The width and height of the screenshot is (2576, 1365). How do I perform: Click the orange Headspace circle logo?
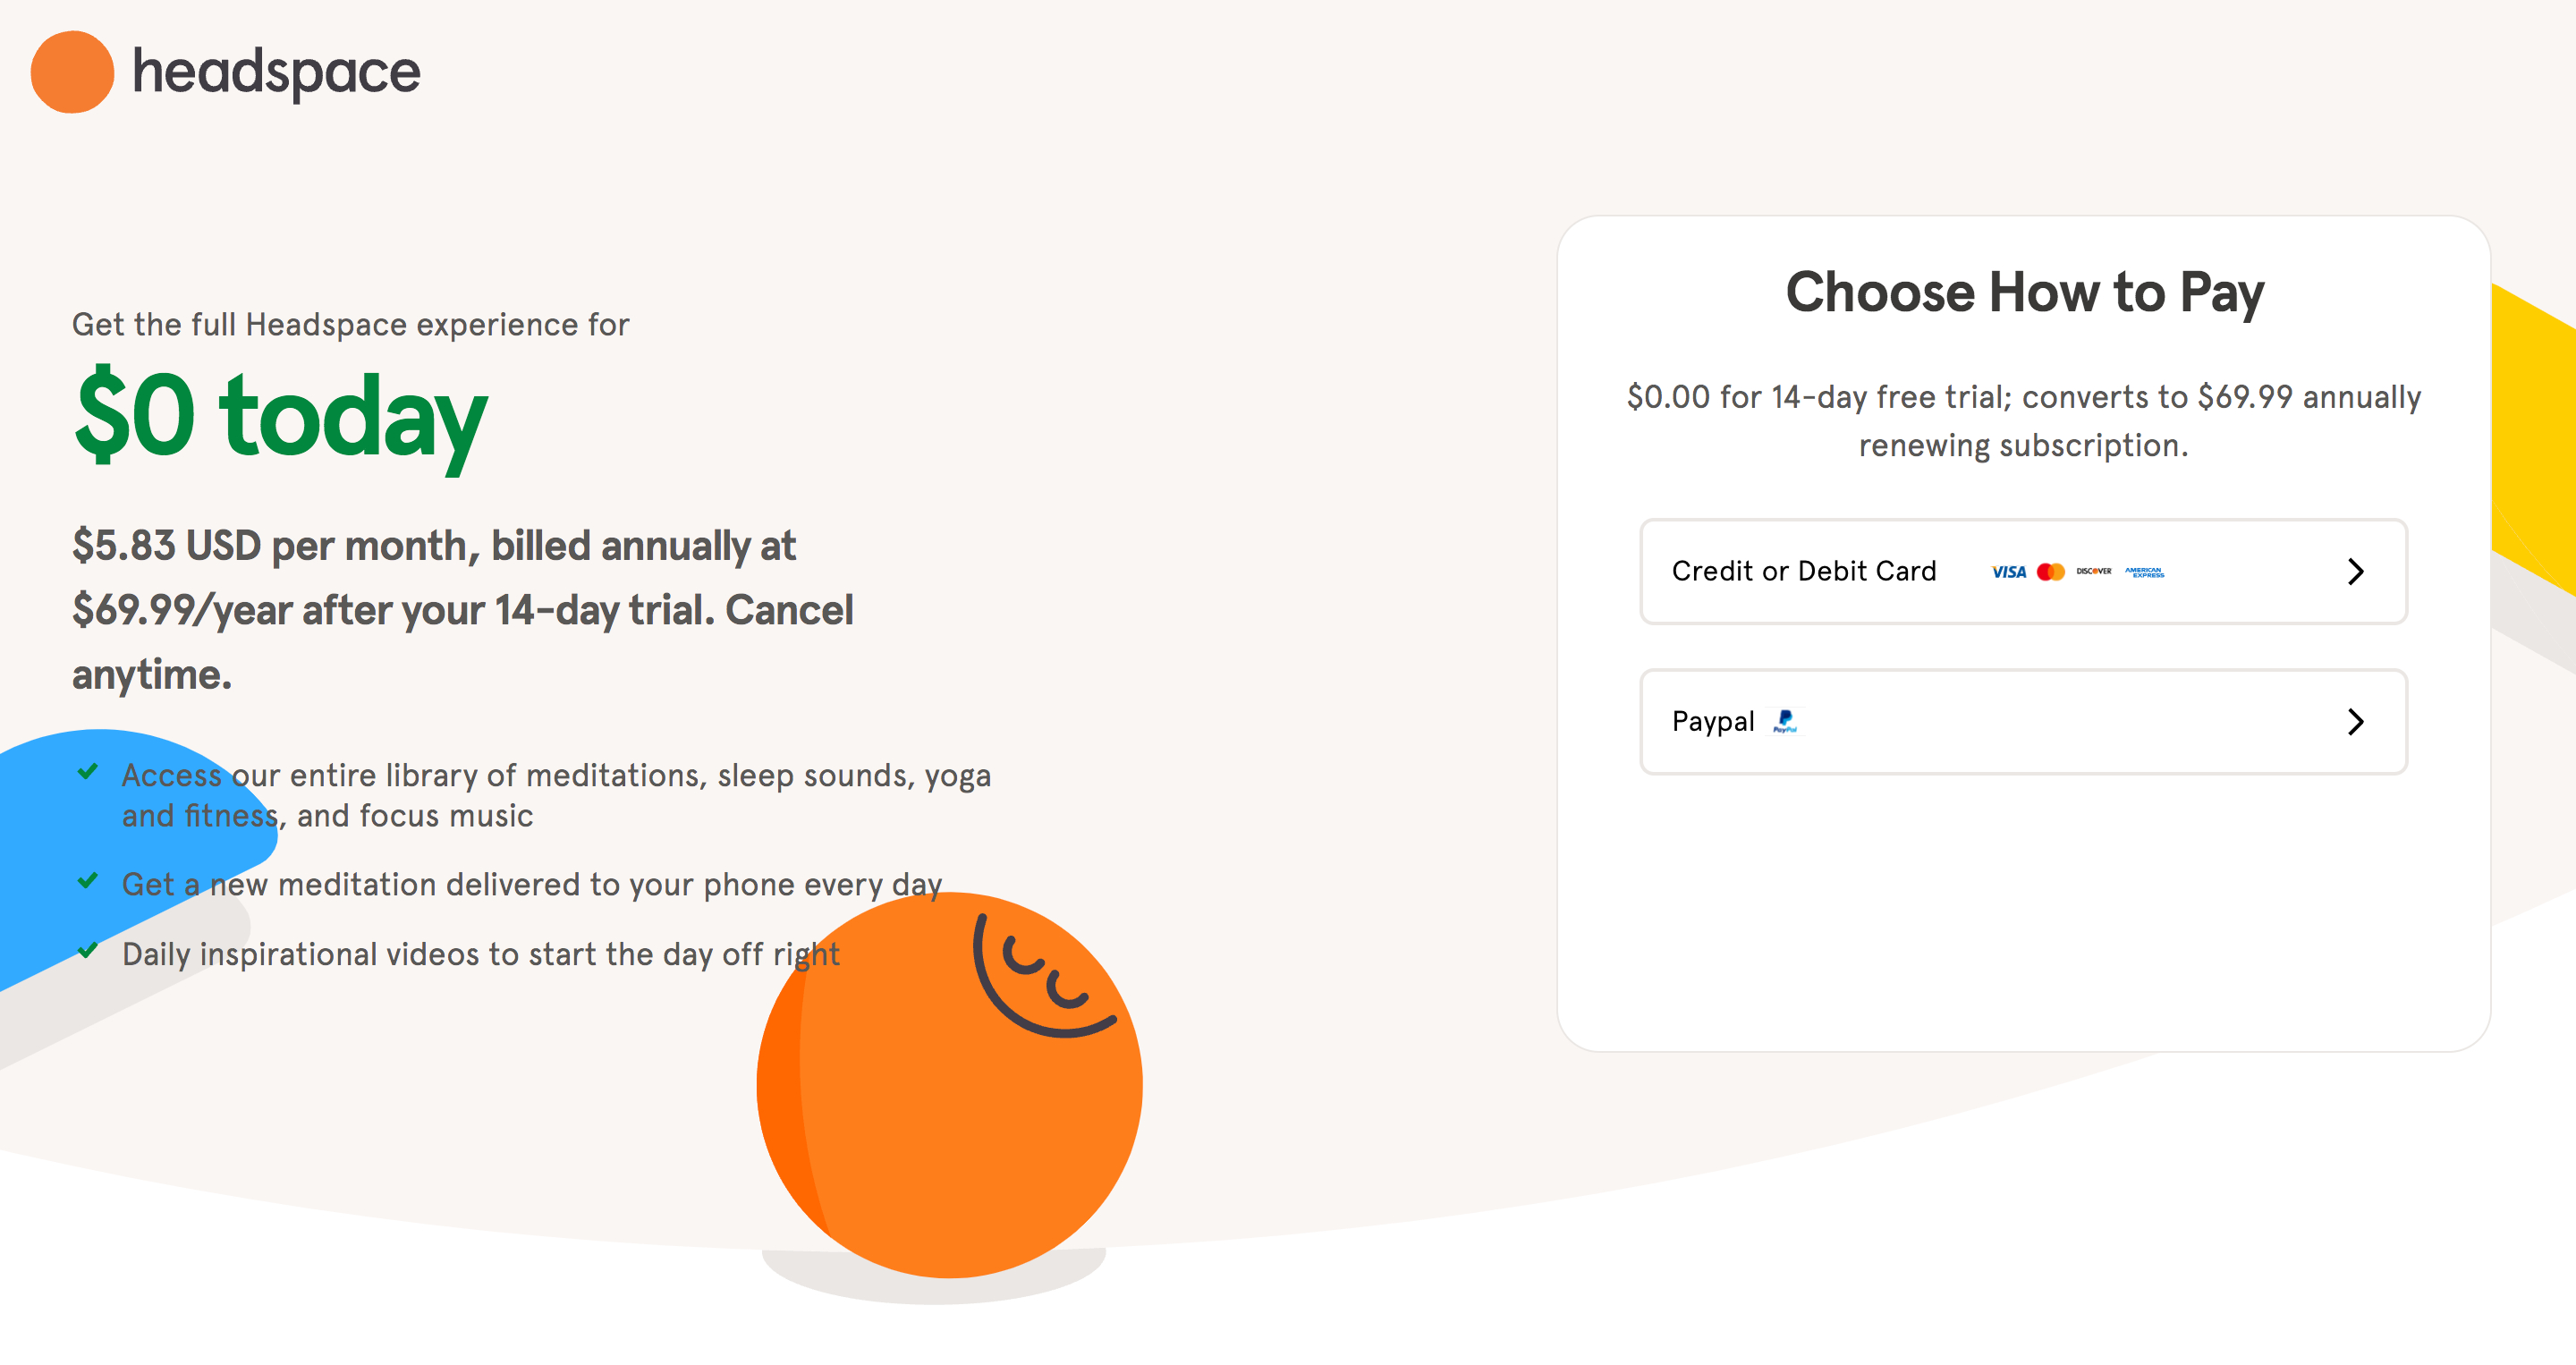pyautogui.click(x=72, y=72)
